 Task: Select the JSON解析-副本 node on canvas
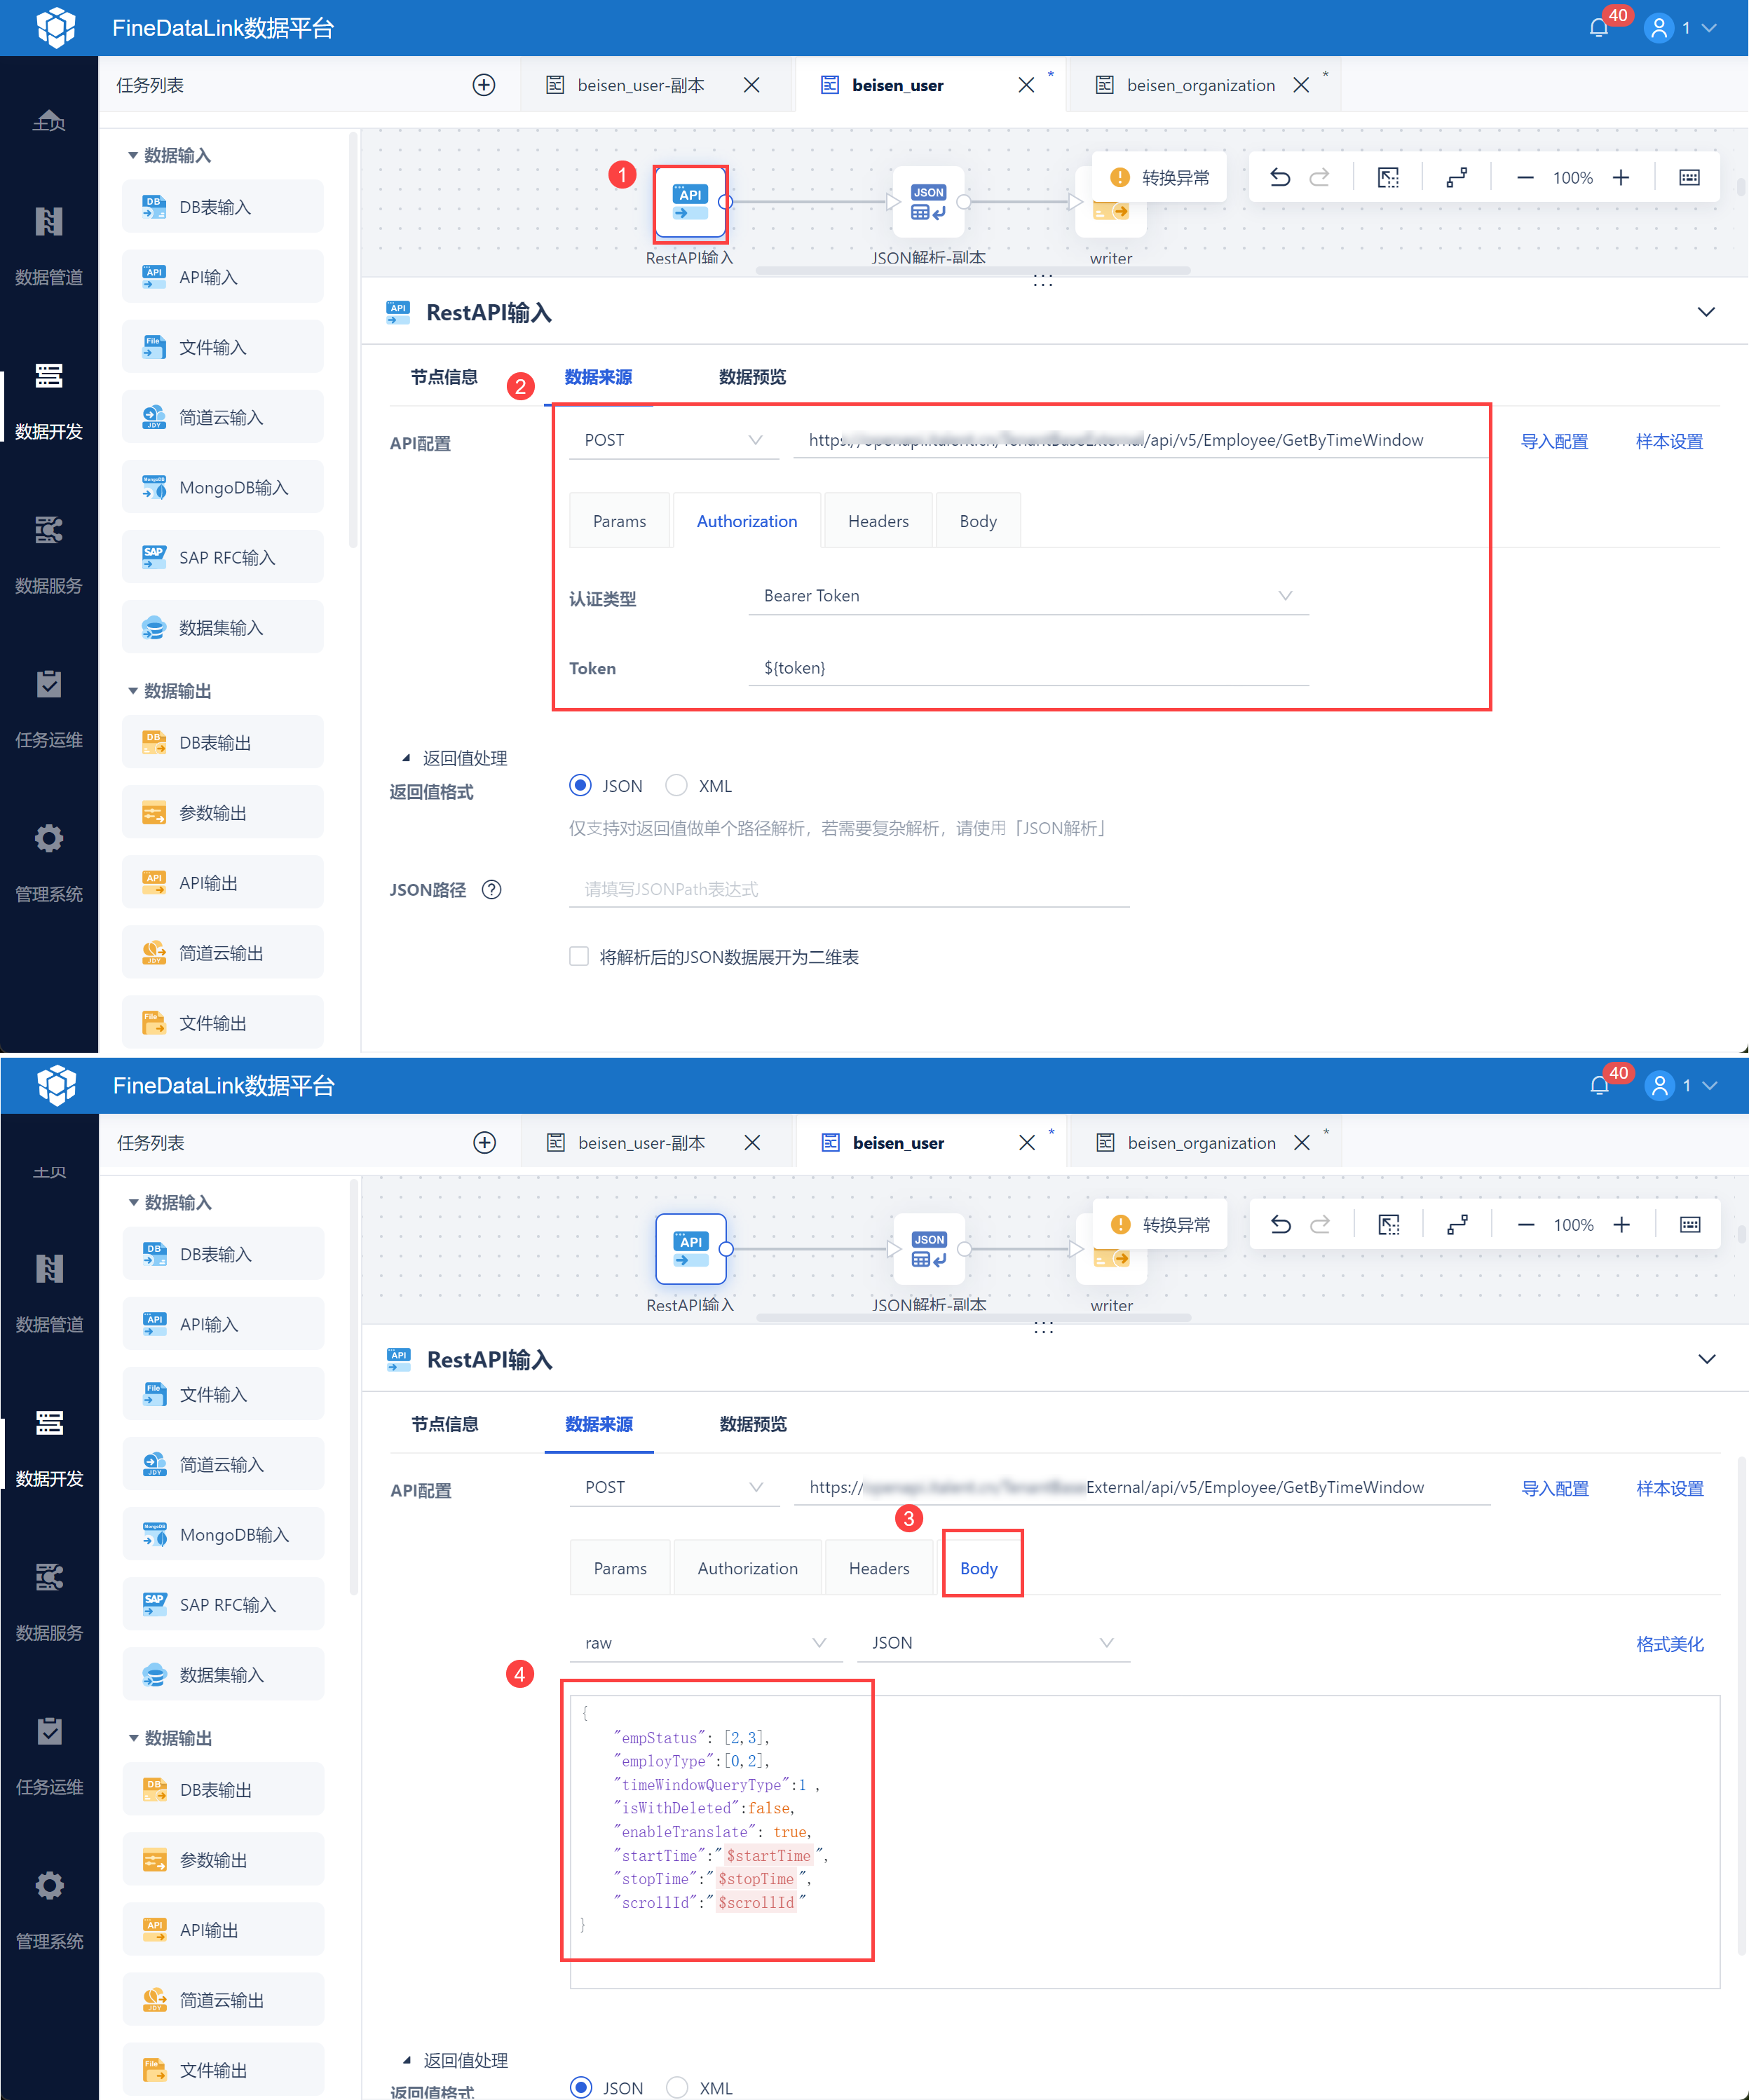(928, 202)
